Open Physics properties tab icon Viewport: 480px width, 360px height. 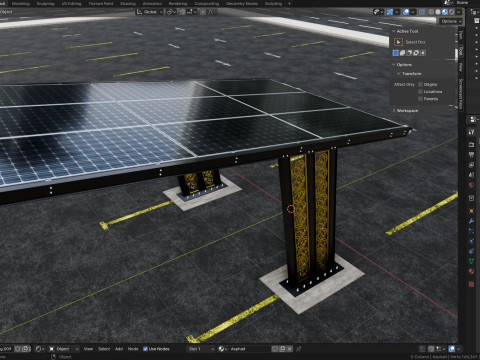coord(471,241)
